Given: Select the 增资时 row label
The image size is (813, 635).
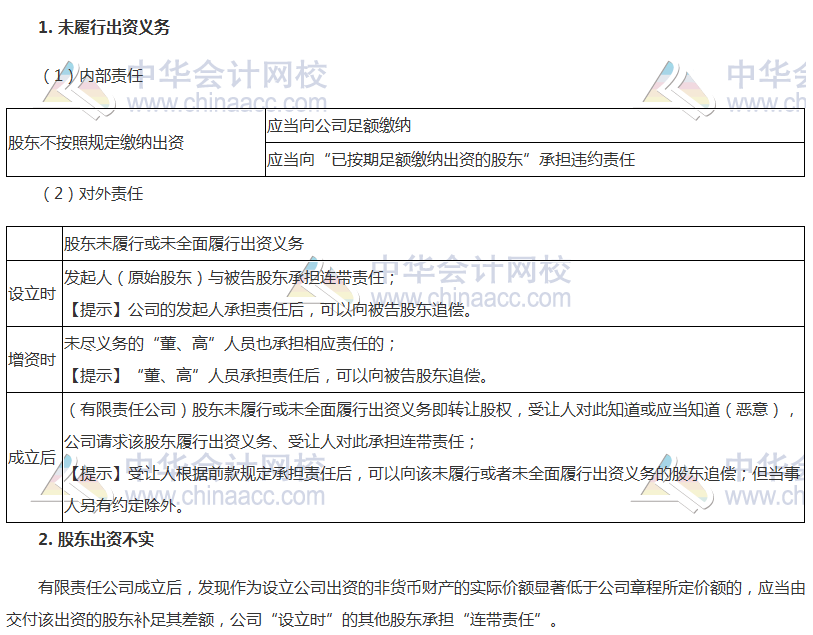Looking at the screenshot, I should [x=32, y=359].
